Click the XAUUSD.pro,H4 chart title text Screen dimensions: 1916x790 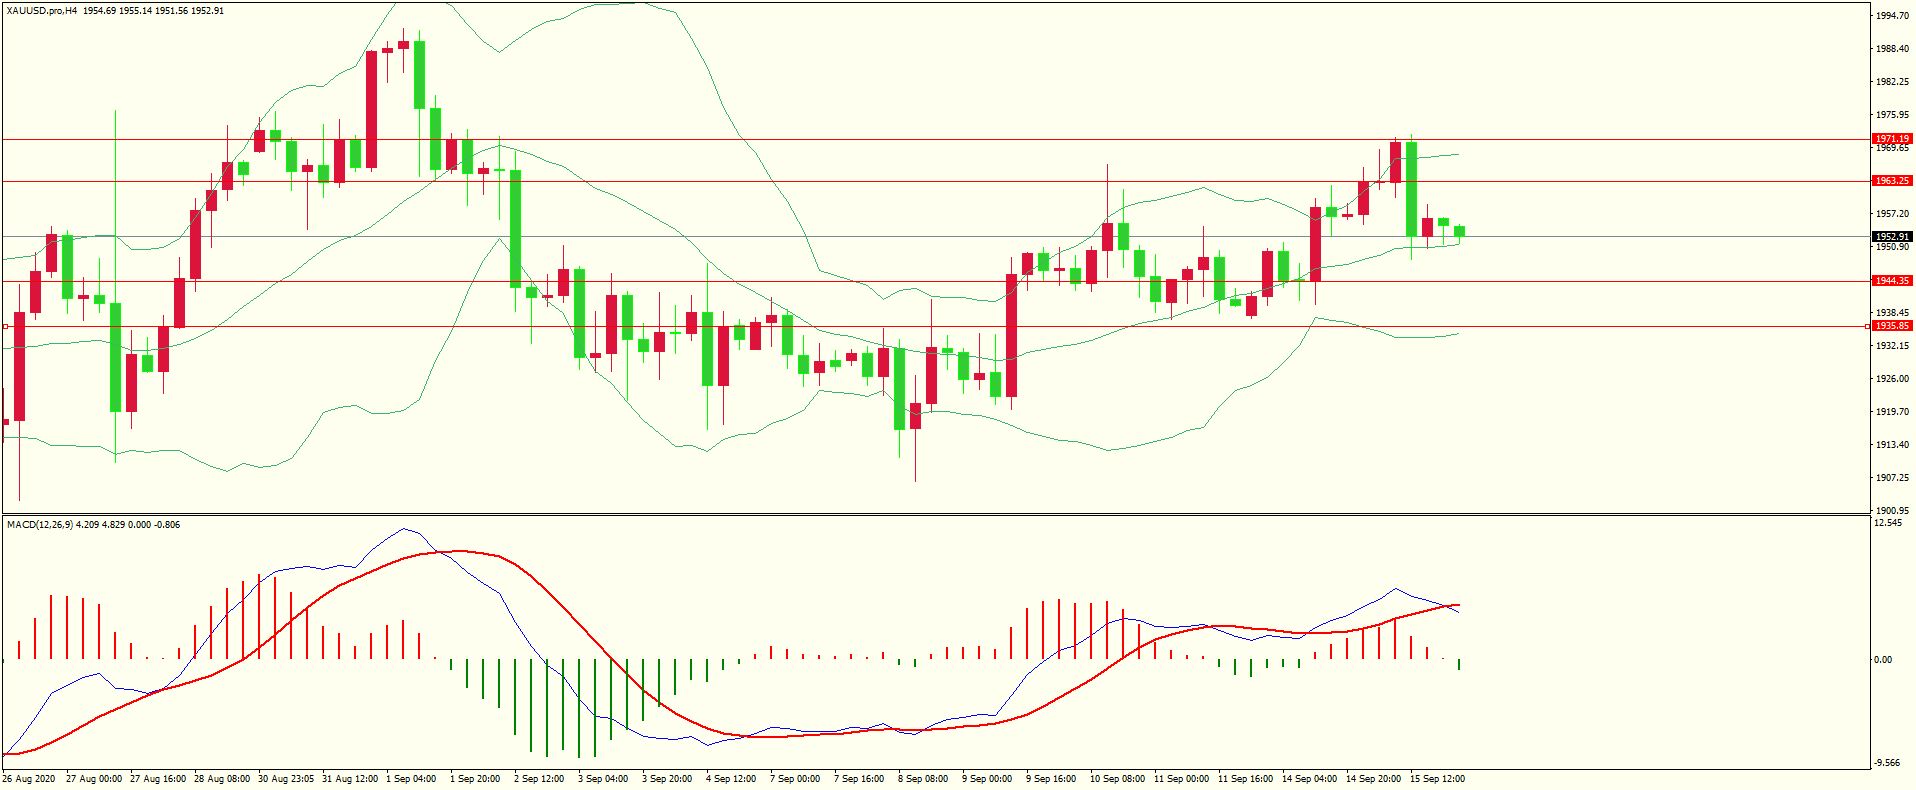(x=42, y=11)
